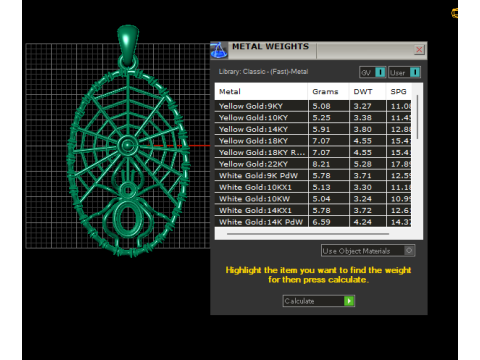The image size is (480, 360).
Task: Sort by the Grams column header
Action: click(x=329, y=91)
